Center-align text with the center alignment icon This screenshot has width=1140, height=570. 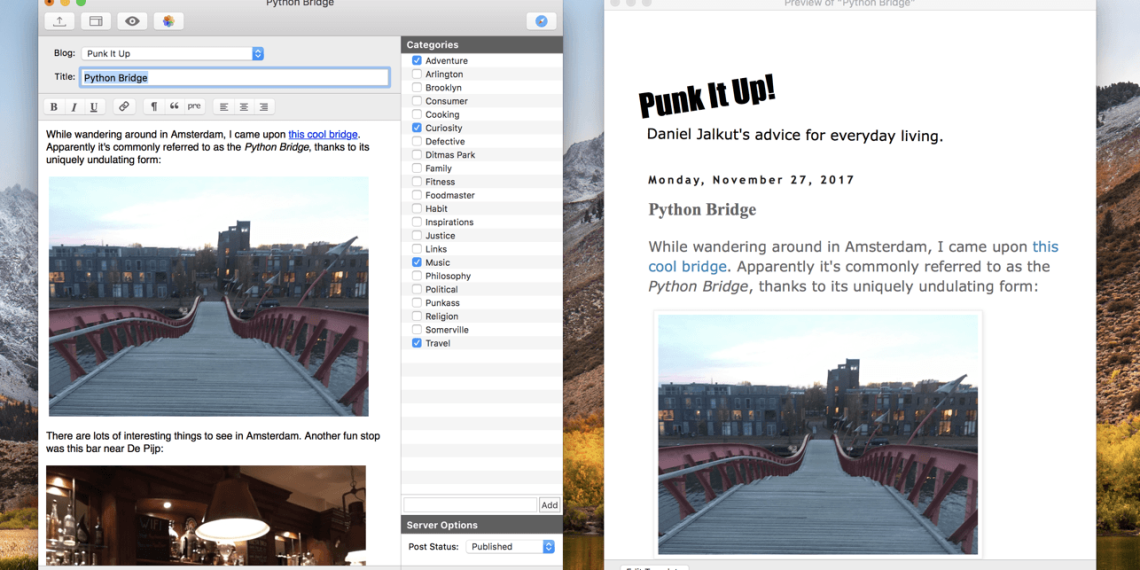244,107
